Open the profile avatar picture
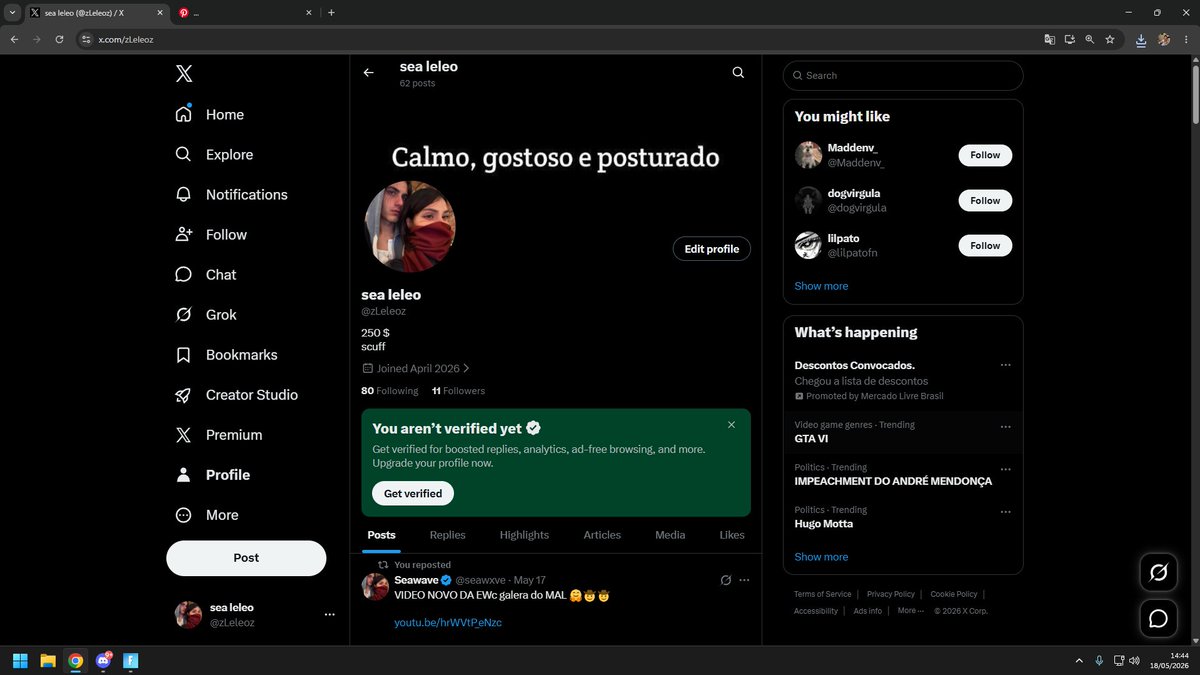This screenshot has width=1200, height=675. [x=410, y=226]
